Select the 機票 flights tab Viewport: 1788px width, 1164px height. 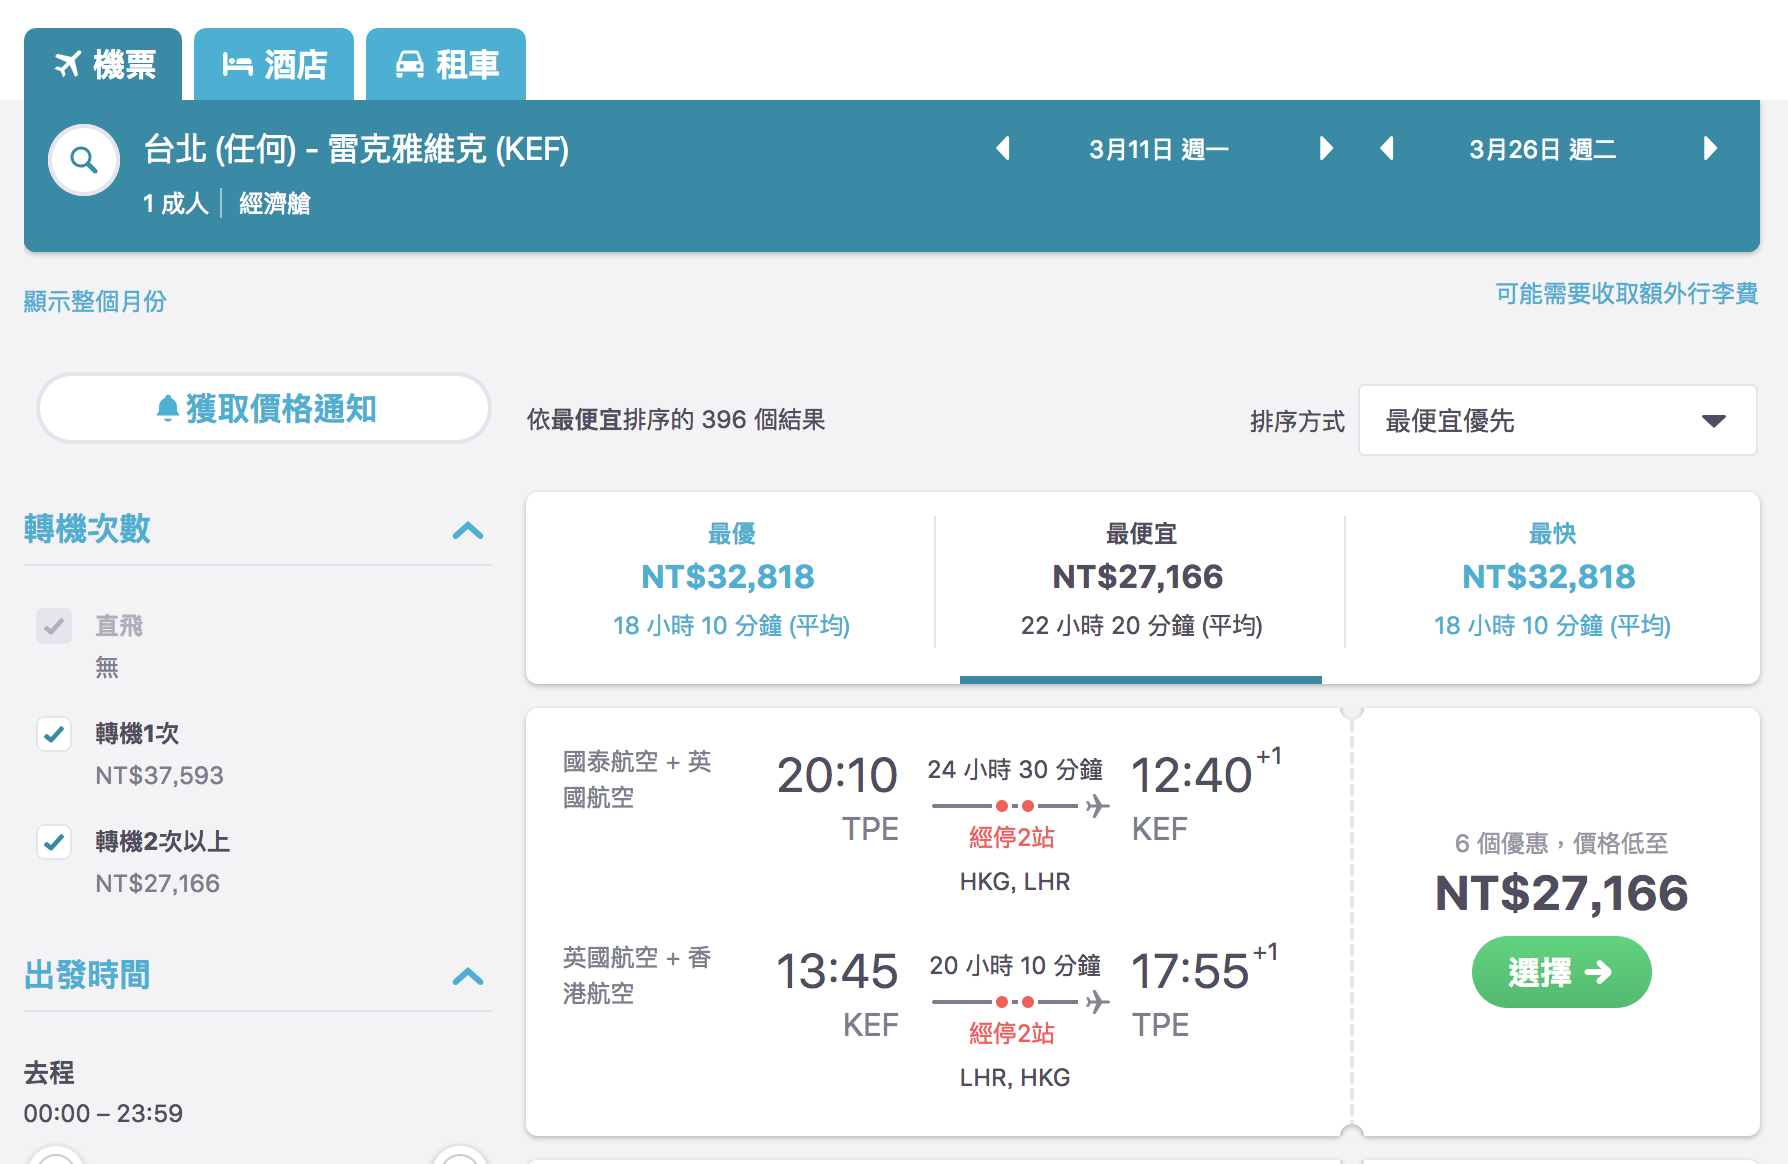pyautogui.click(x=104, y=65)
